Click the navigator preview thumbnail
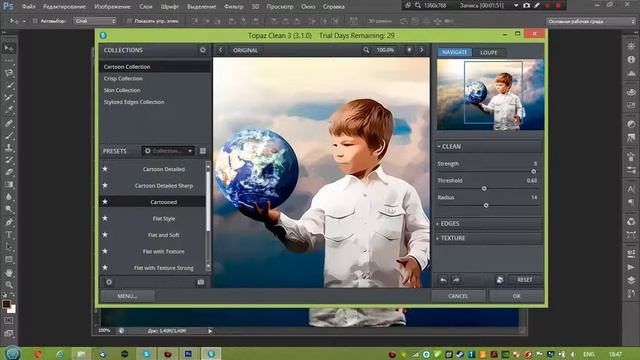 coord(490,95)
